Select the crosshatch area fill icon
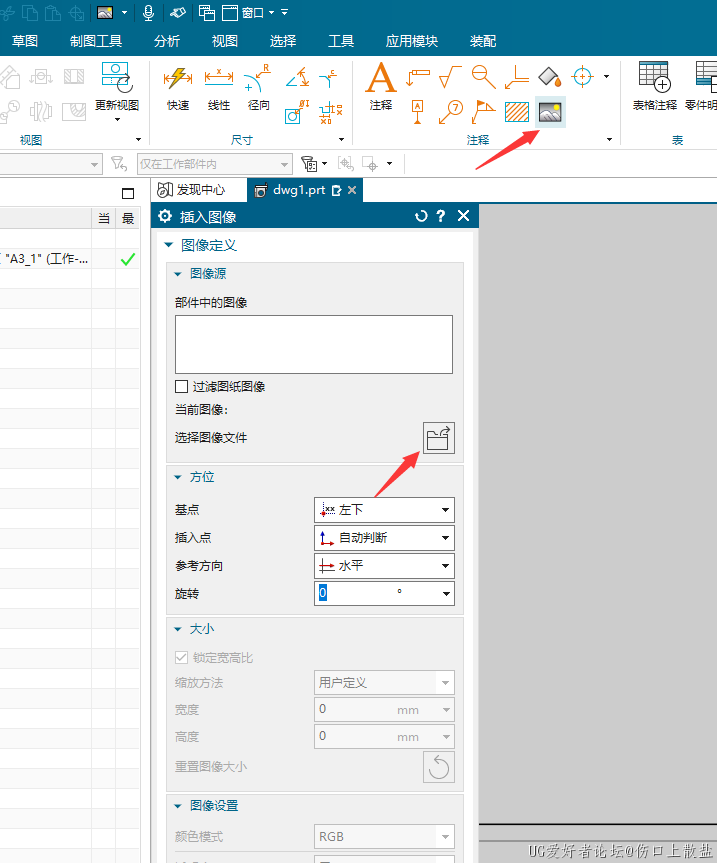Screen dimensions: 717x863 pos(516,111)
